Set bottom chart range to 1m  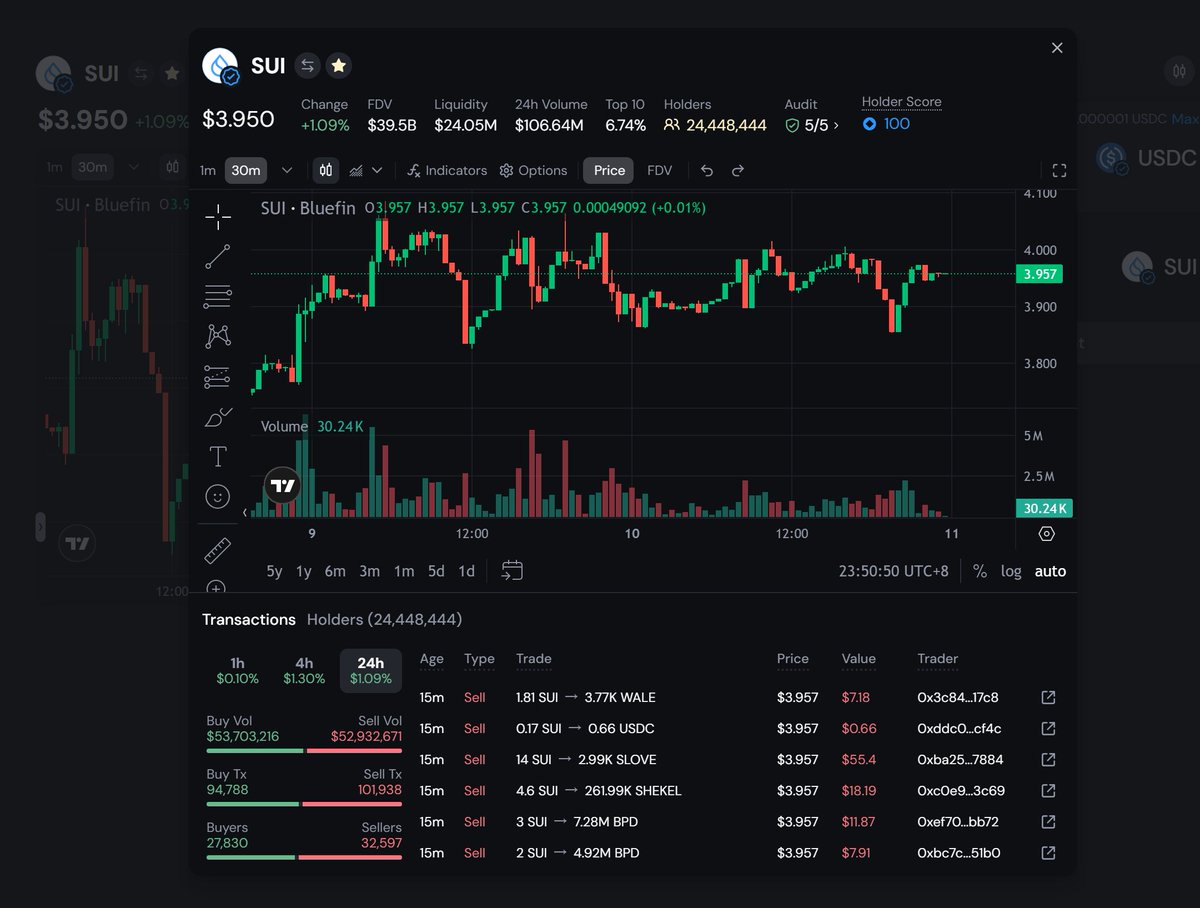[404, 571]
